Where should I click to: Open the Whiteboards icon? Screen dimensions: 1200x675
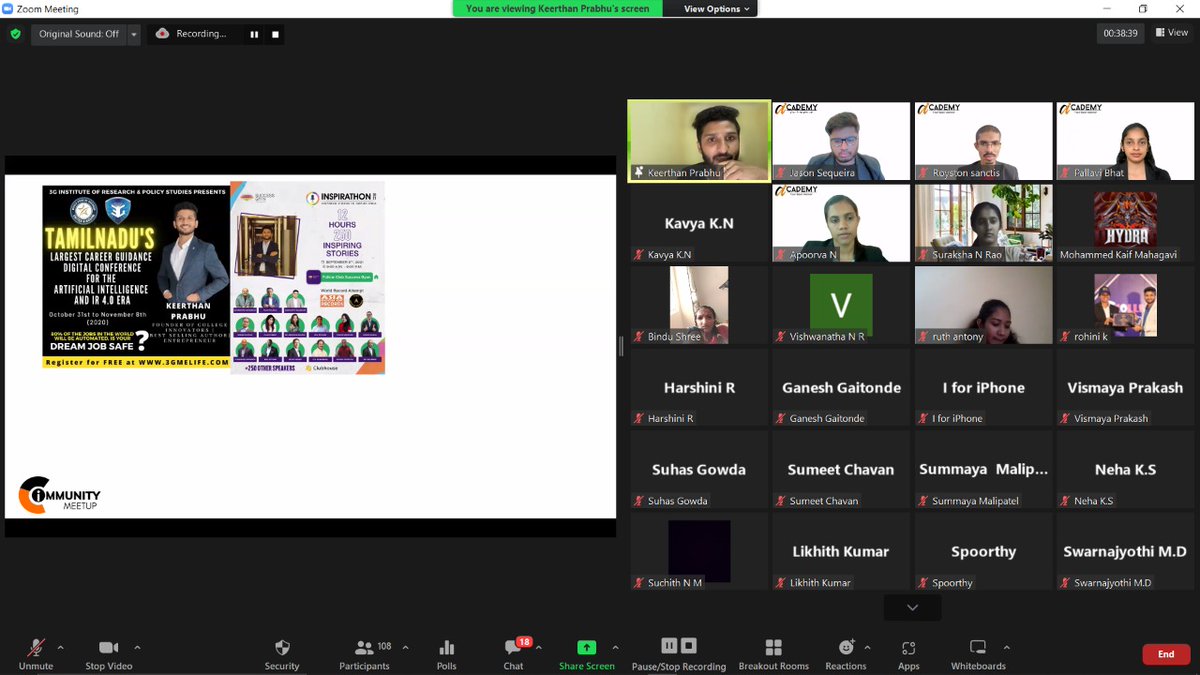[978, 648]
